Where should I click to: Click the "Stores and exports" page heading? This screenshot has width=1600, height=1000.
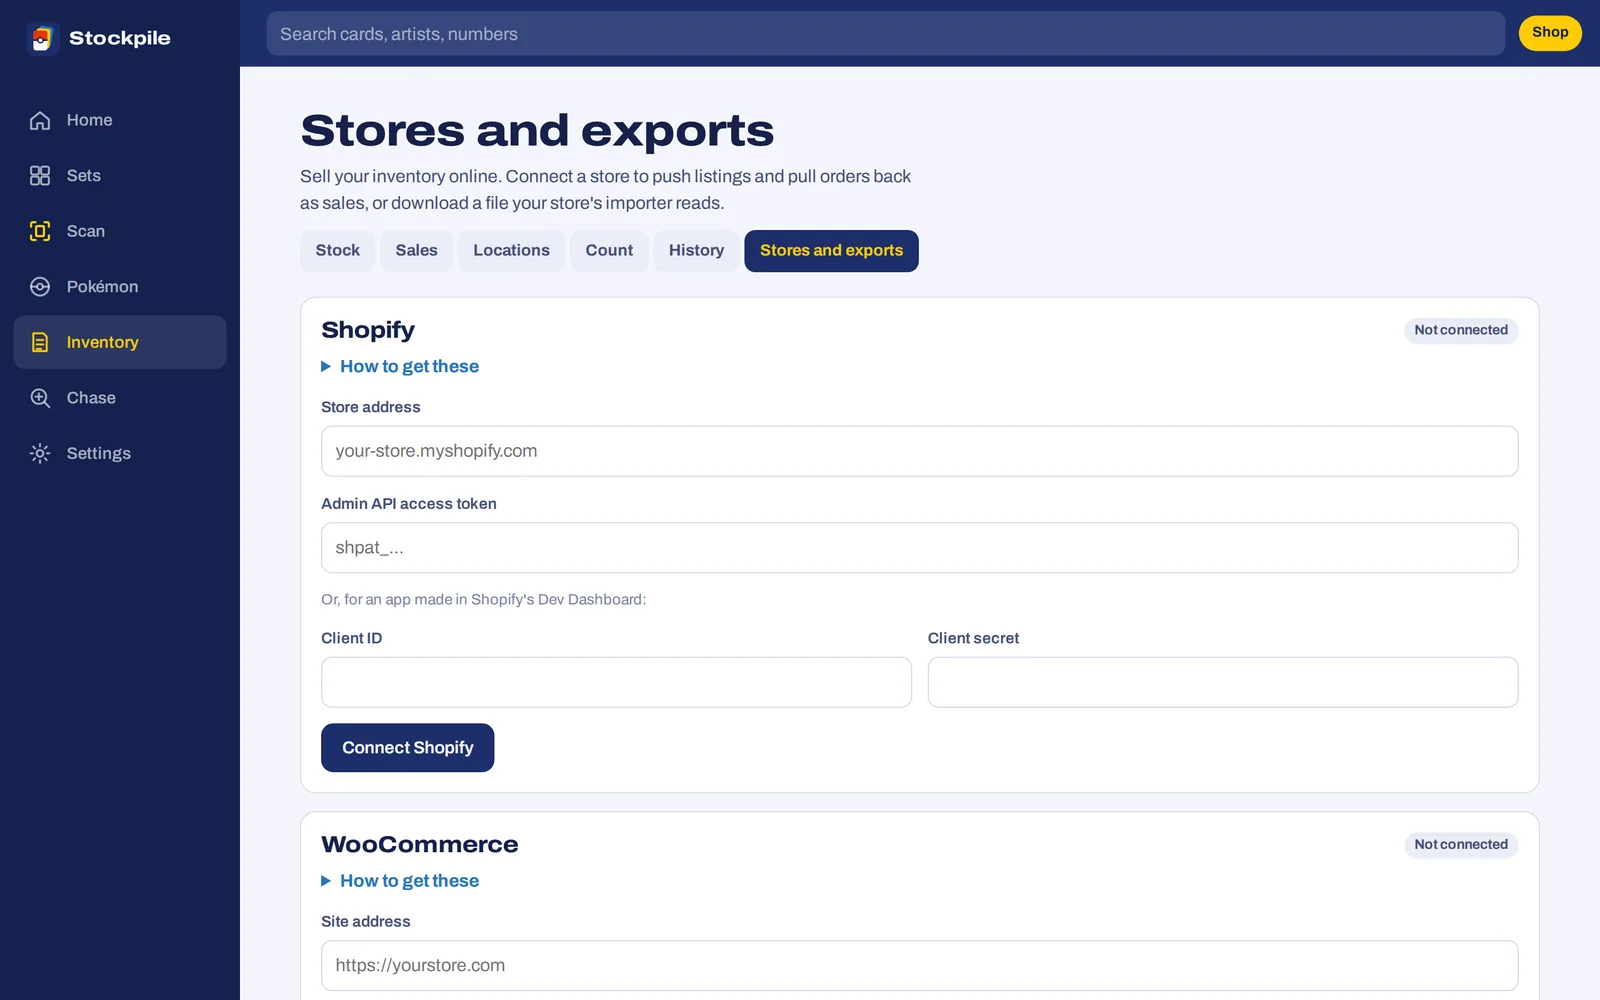click(537, 131)
